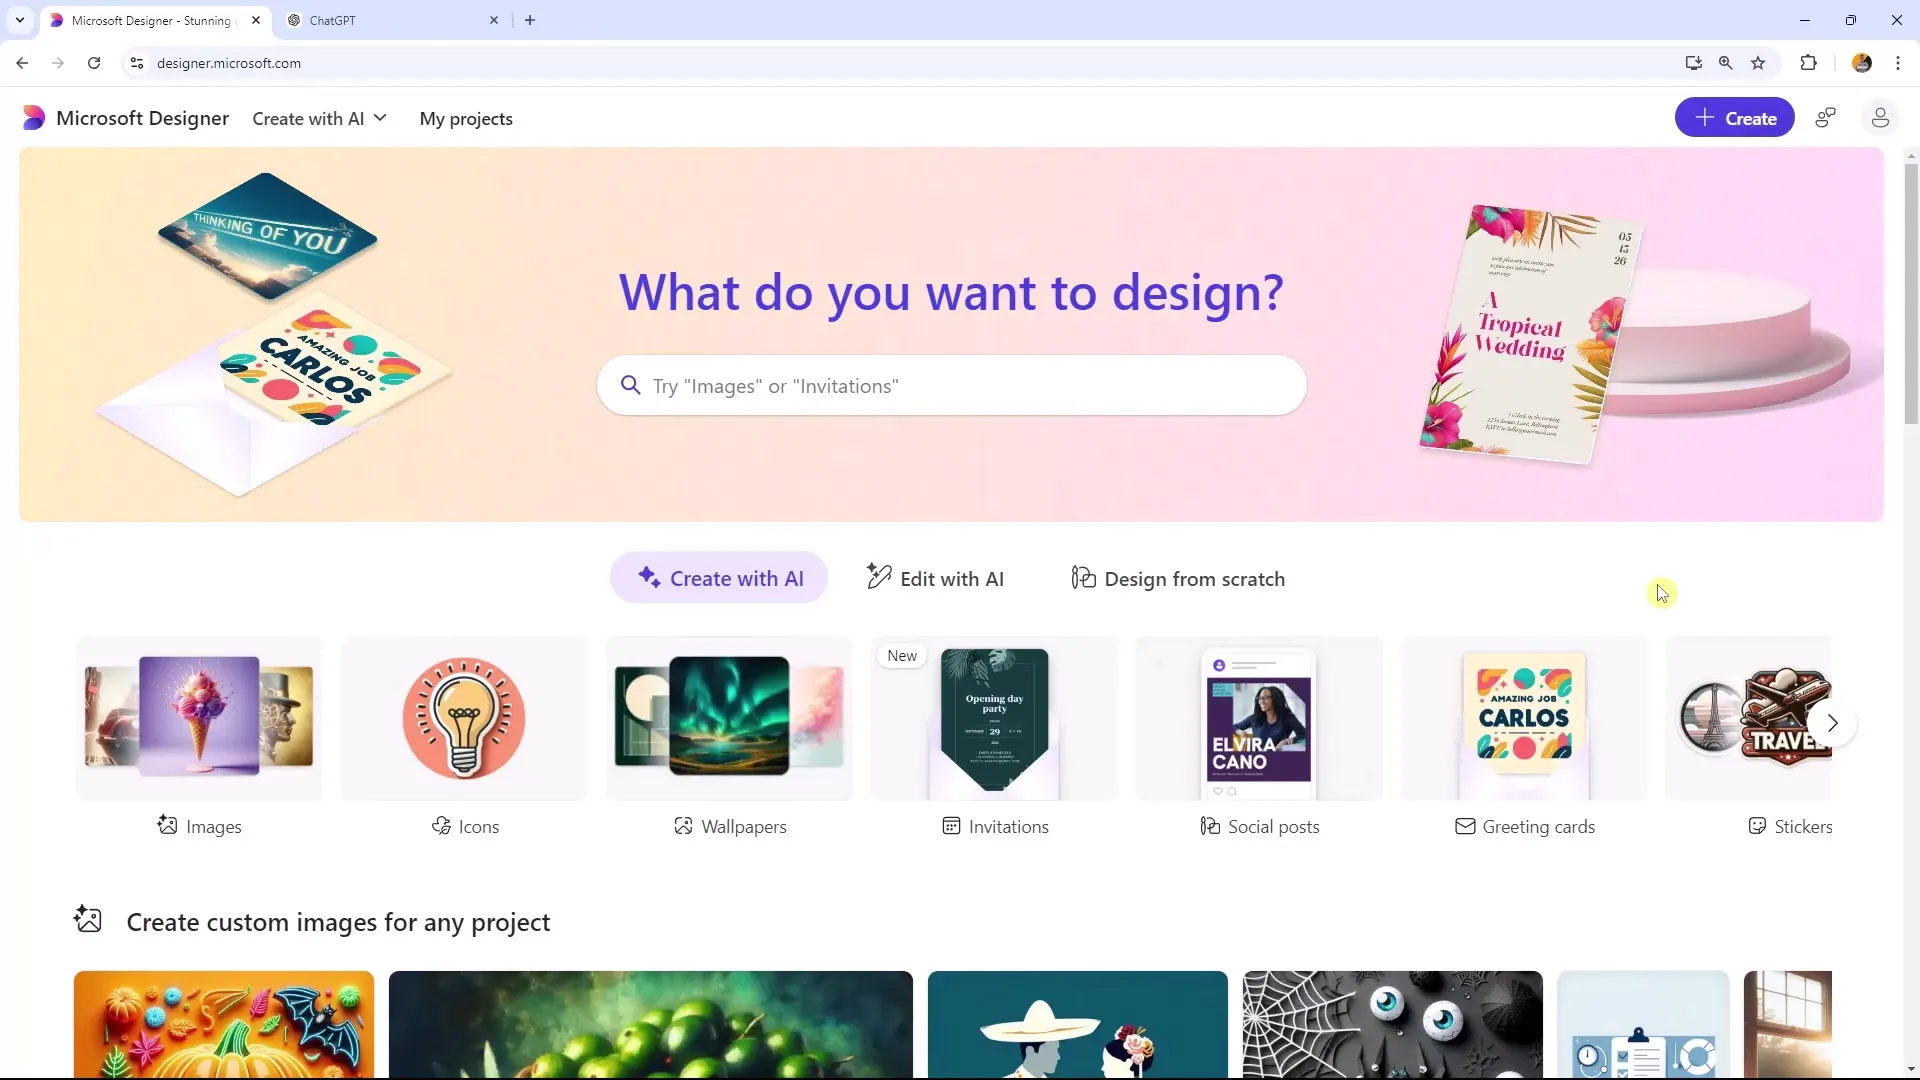This screenshot has width=1920, height=1080.
Task: Click the search input field
Action: 952,385
